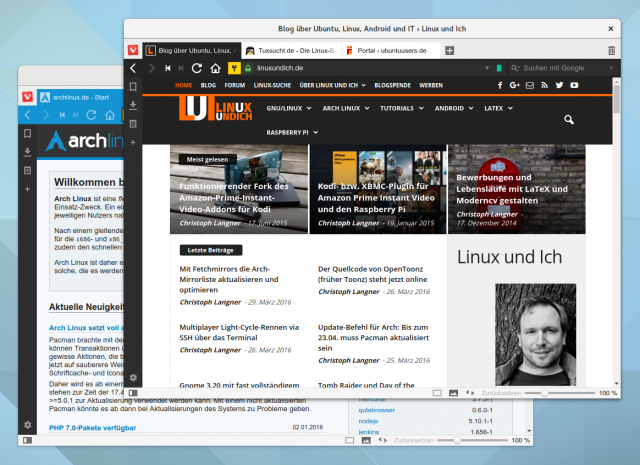Open the address bar history dropdown arrow

coord(487,68)
